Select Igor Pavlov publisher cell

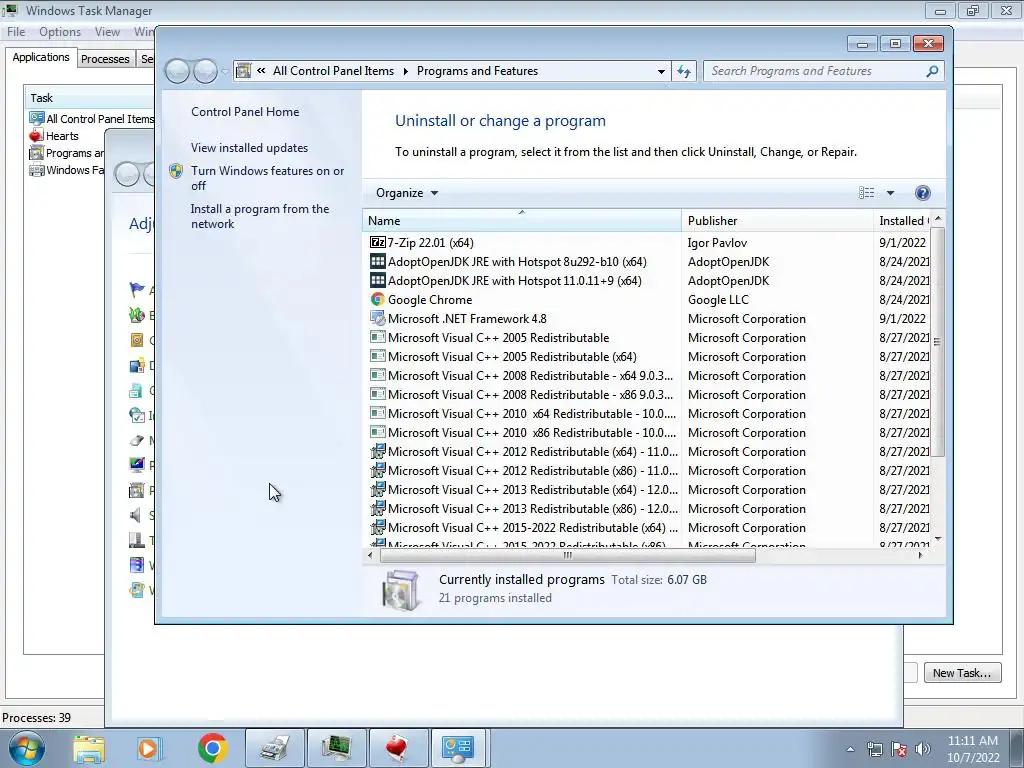click(717, 242)
